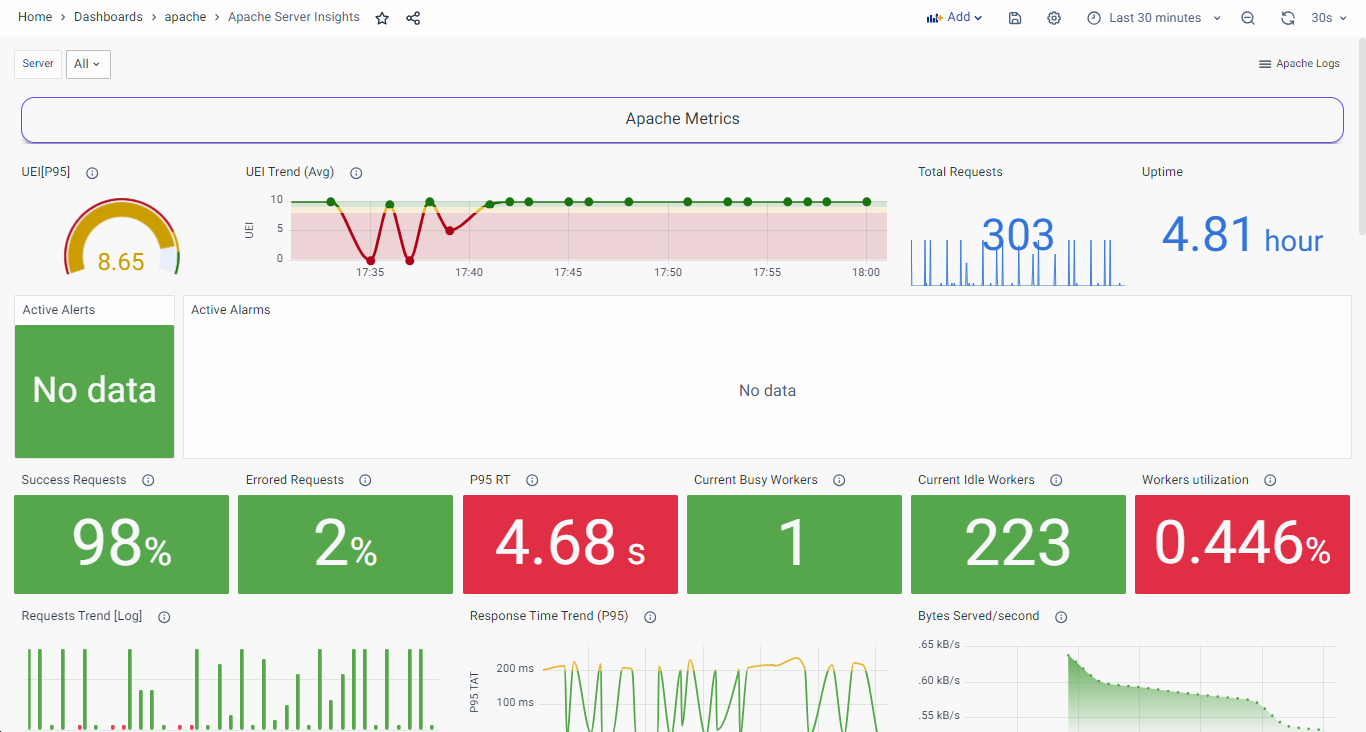This screenshot has height=732, width=1366.
Task: Click the page vertical scrollbar
Action: [x=1360, y=140]
